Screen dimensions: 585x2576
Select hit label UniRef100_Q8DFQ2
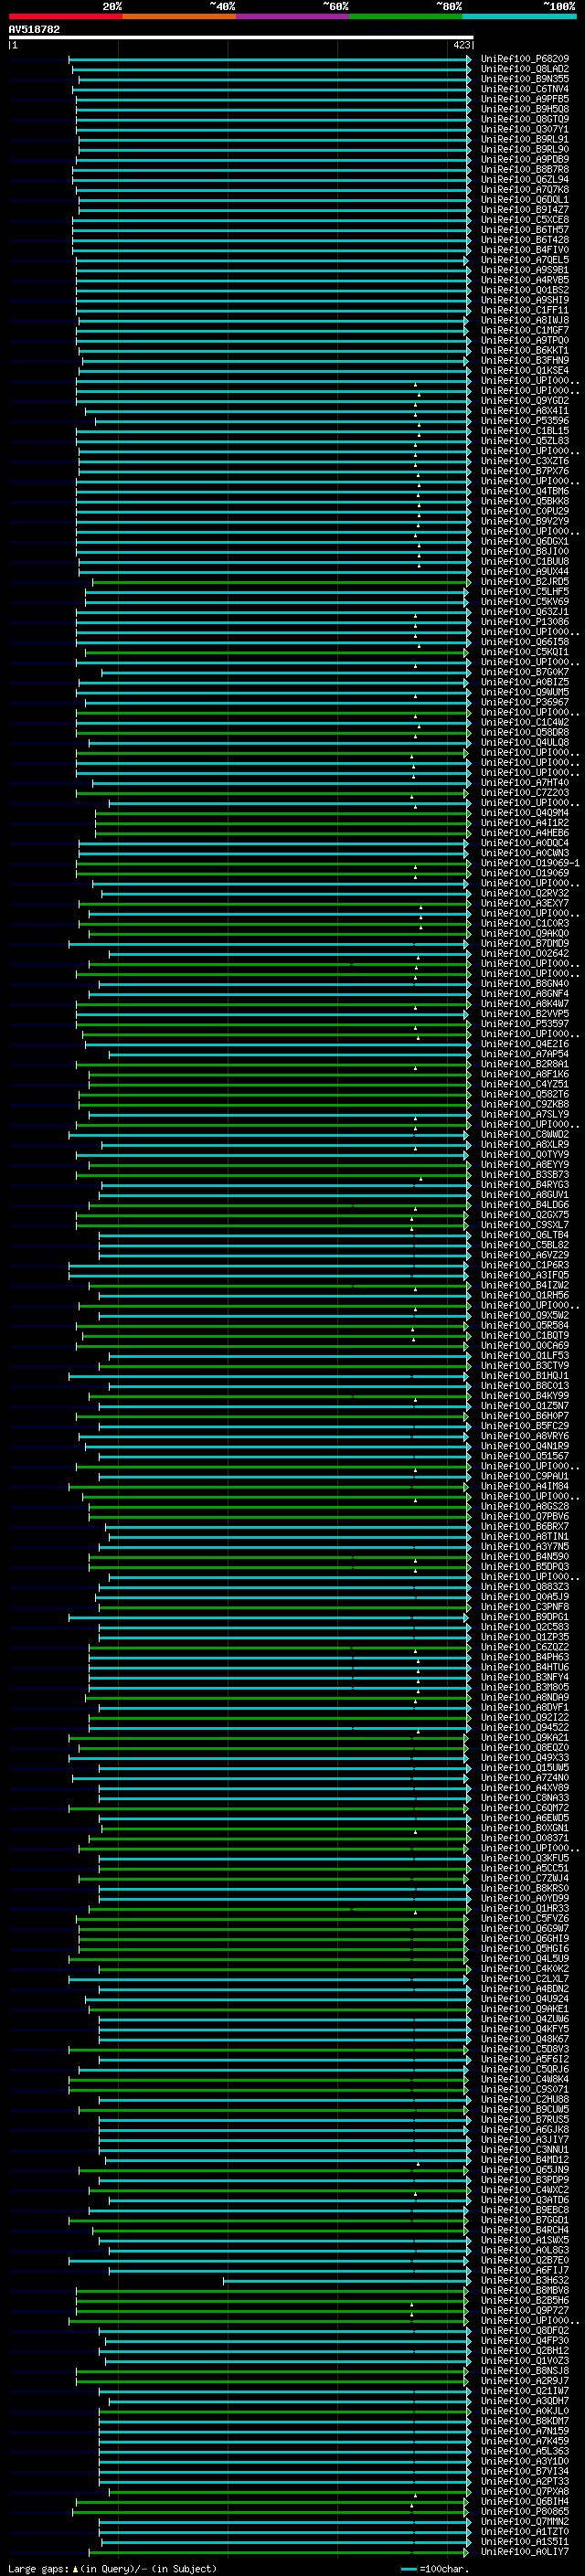pyautogui.click(x=524, y=2329)
